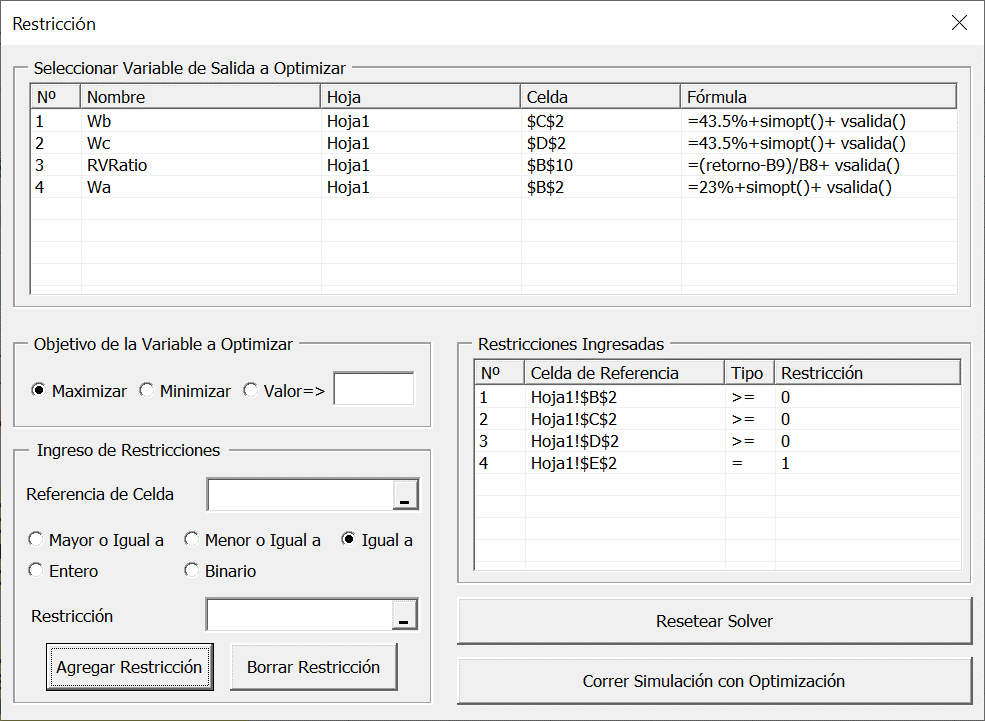Click the Agregar Restricción button

[129, 666]
